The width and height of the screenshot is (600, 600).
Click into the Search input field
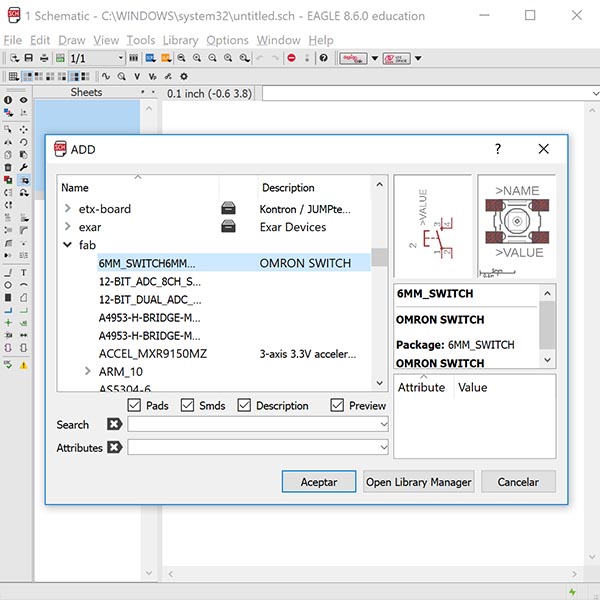pos(258,424)
